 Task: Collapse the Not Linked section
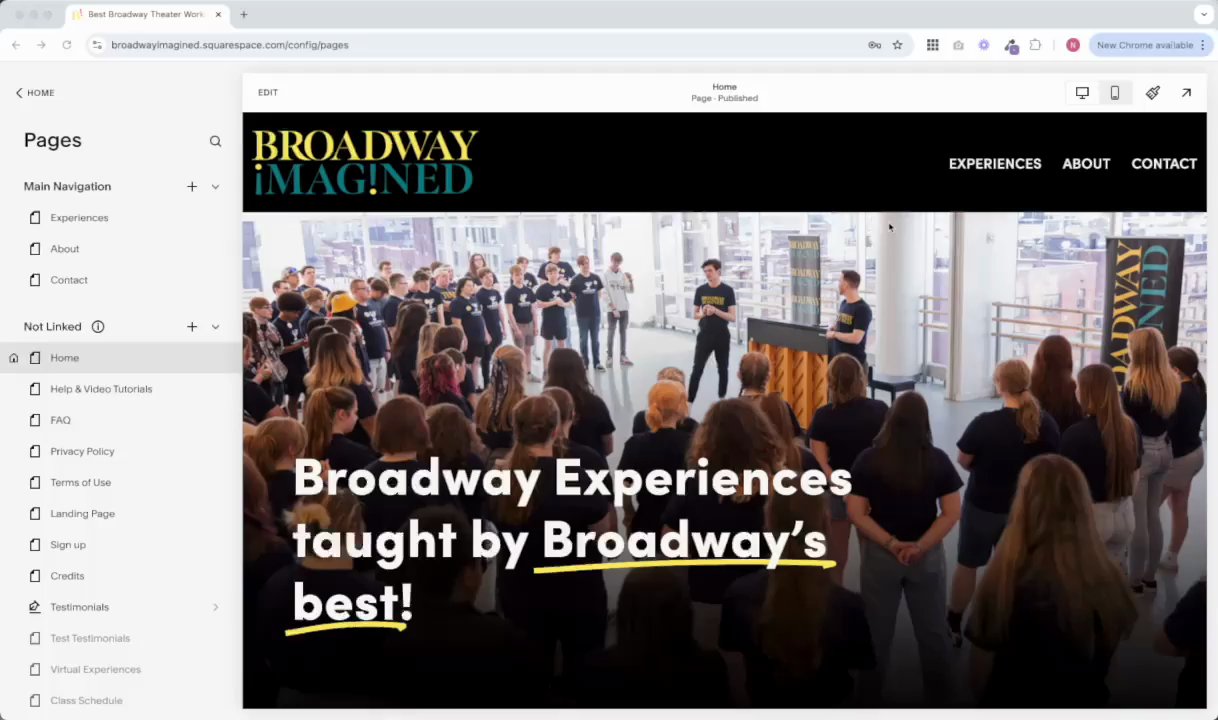[215, 326]
